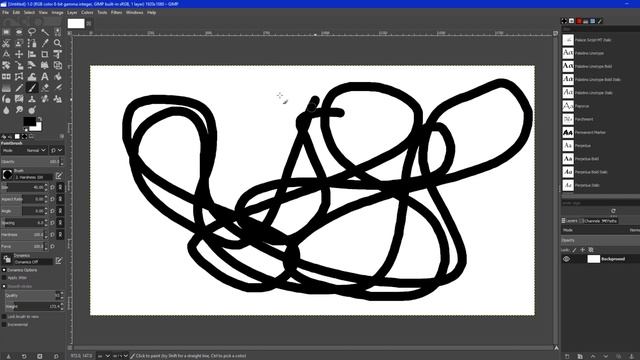This screenshot has width=640, height=360.
Task: Select the Text tool
Action: (x=45, y=76)
